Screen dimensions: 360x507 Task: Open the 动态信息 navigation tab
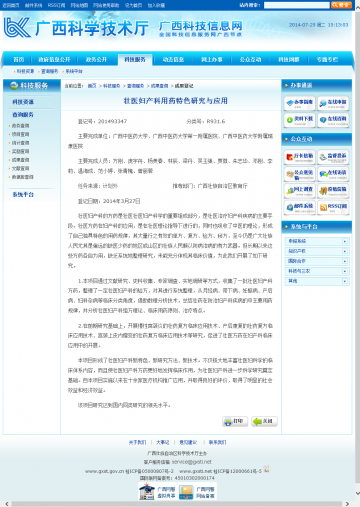[173, 59]
